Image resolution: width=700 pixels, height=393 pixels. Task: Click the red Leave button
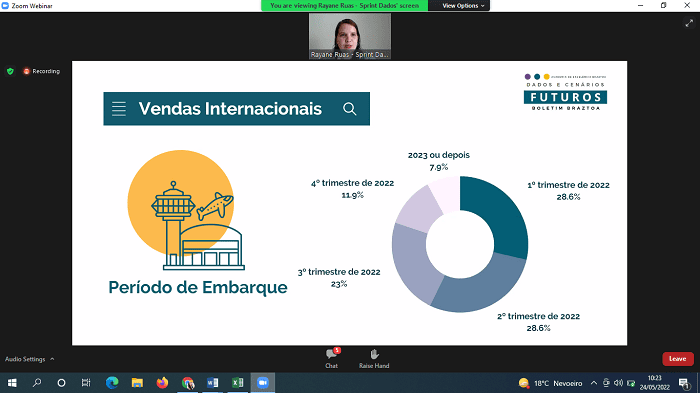pyautogui.click(x=677, y=359)
